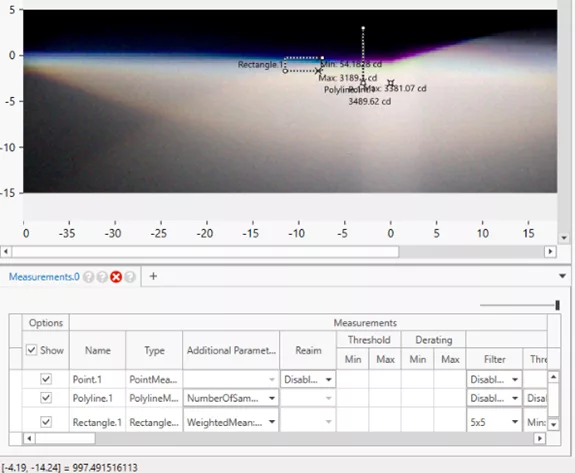Uncheck the Show checkbox for Polyline.1
Image resolution: width=575 pixels, height=473 pixels.
coord(46,398)
